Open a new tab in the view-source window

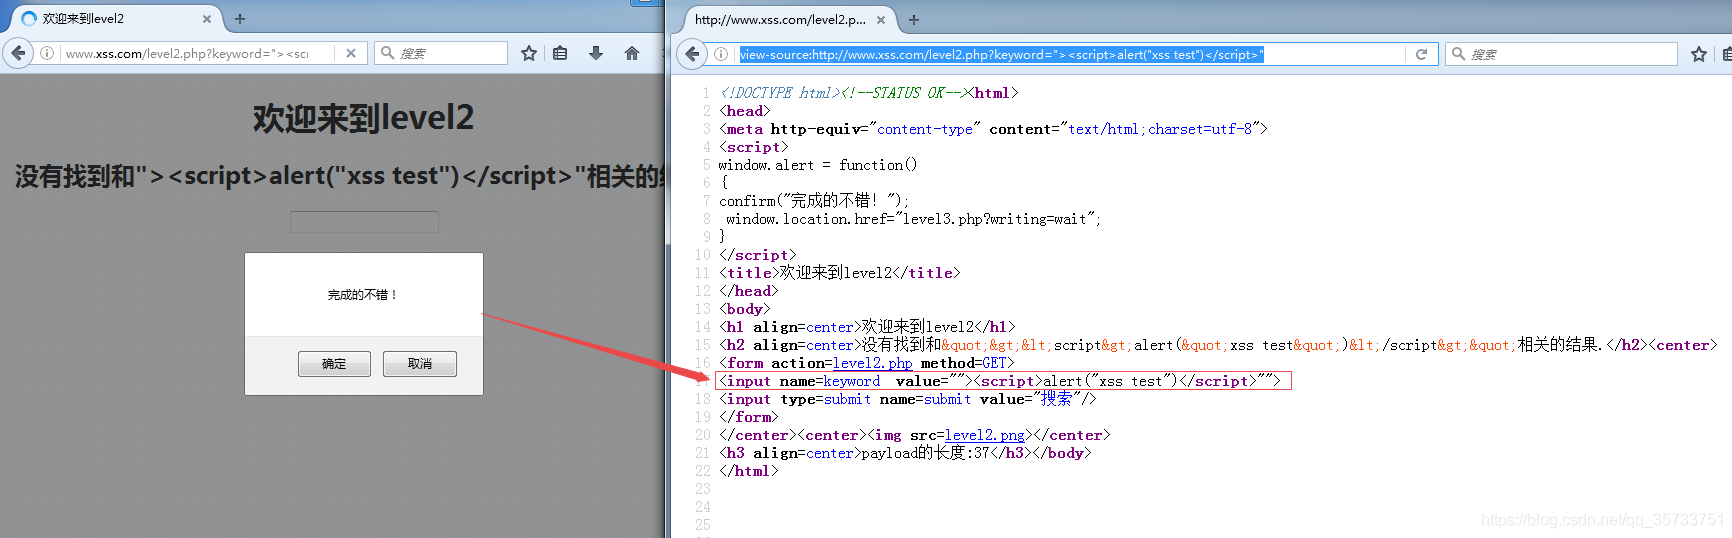914,19
